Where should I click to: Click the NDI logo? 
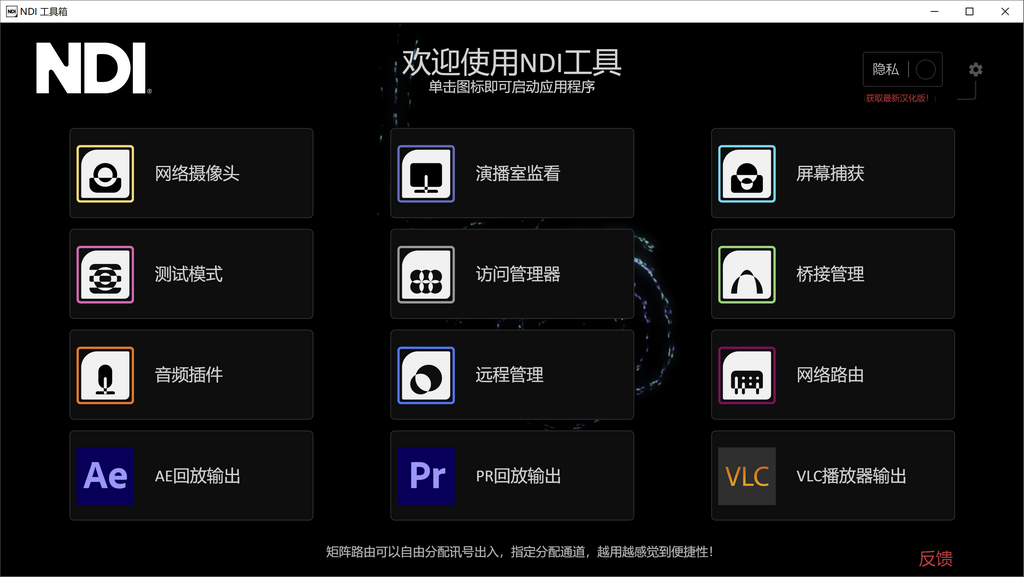coord(93,69)
